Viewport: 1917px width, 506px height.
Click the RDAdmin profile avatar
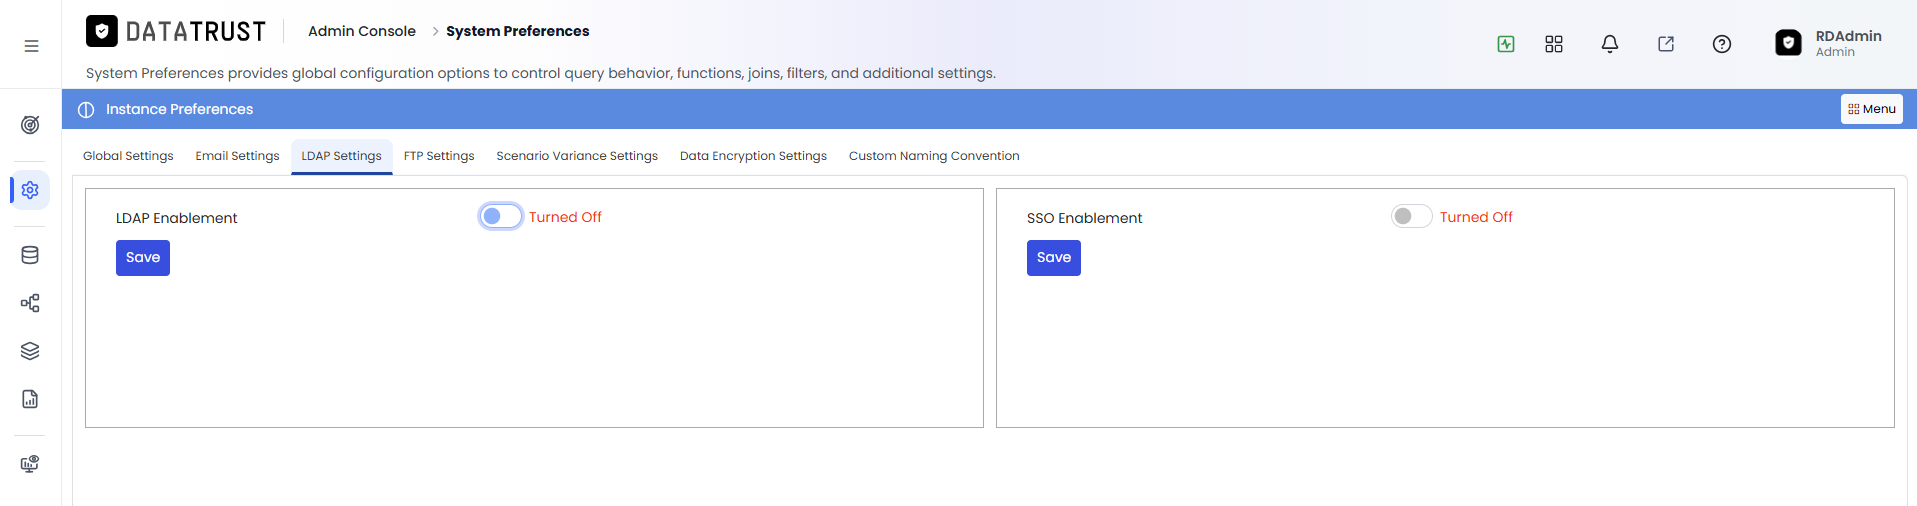(1788, 43)
